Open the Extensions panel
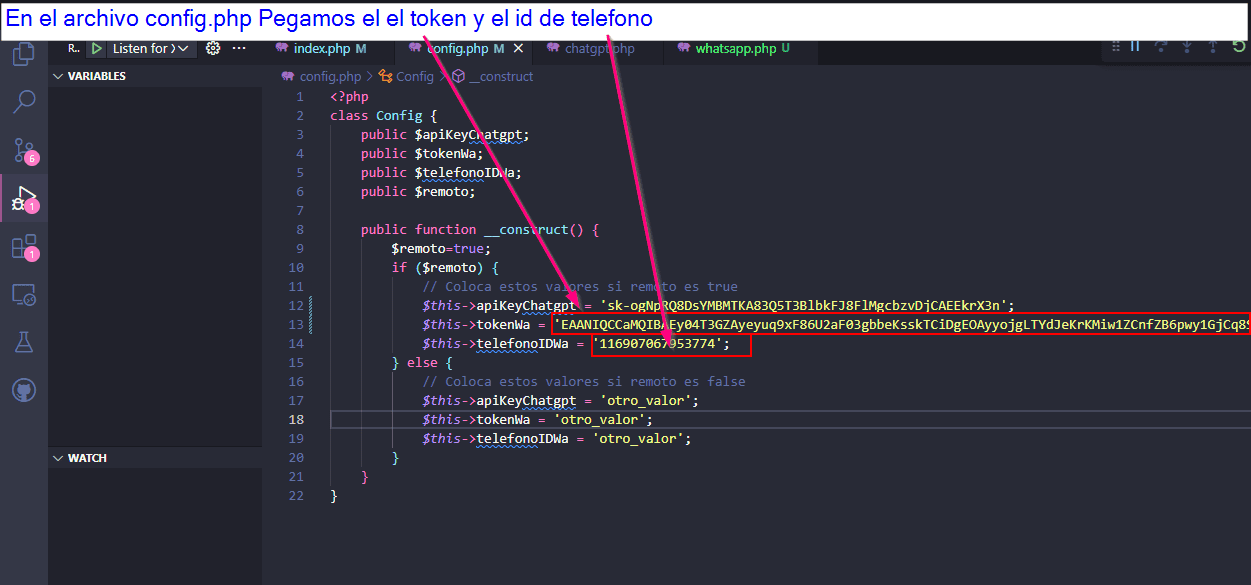This screenshot has width=1251, height=585. point(24,244)
